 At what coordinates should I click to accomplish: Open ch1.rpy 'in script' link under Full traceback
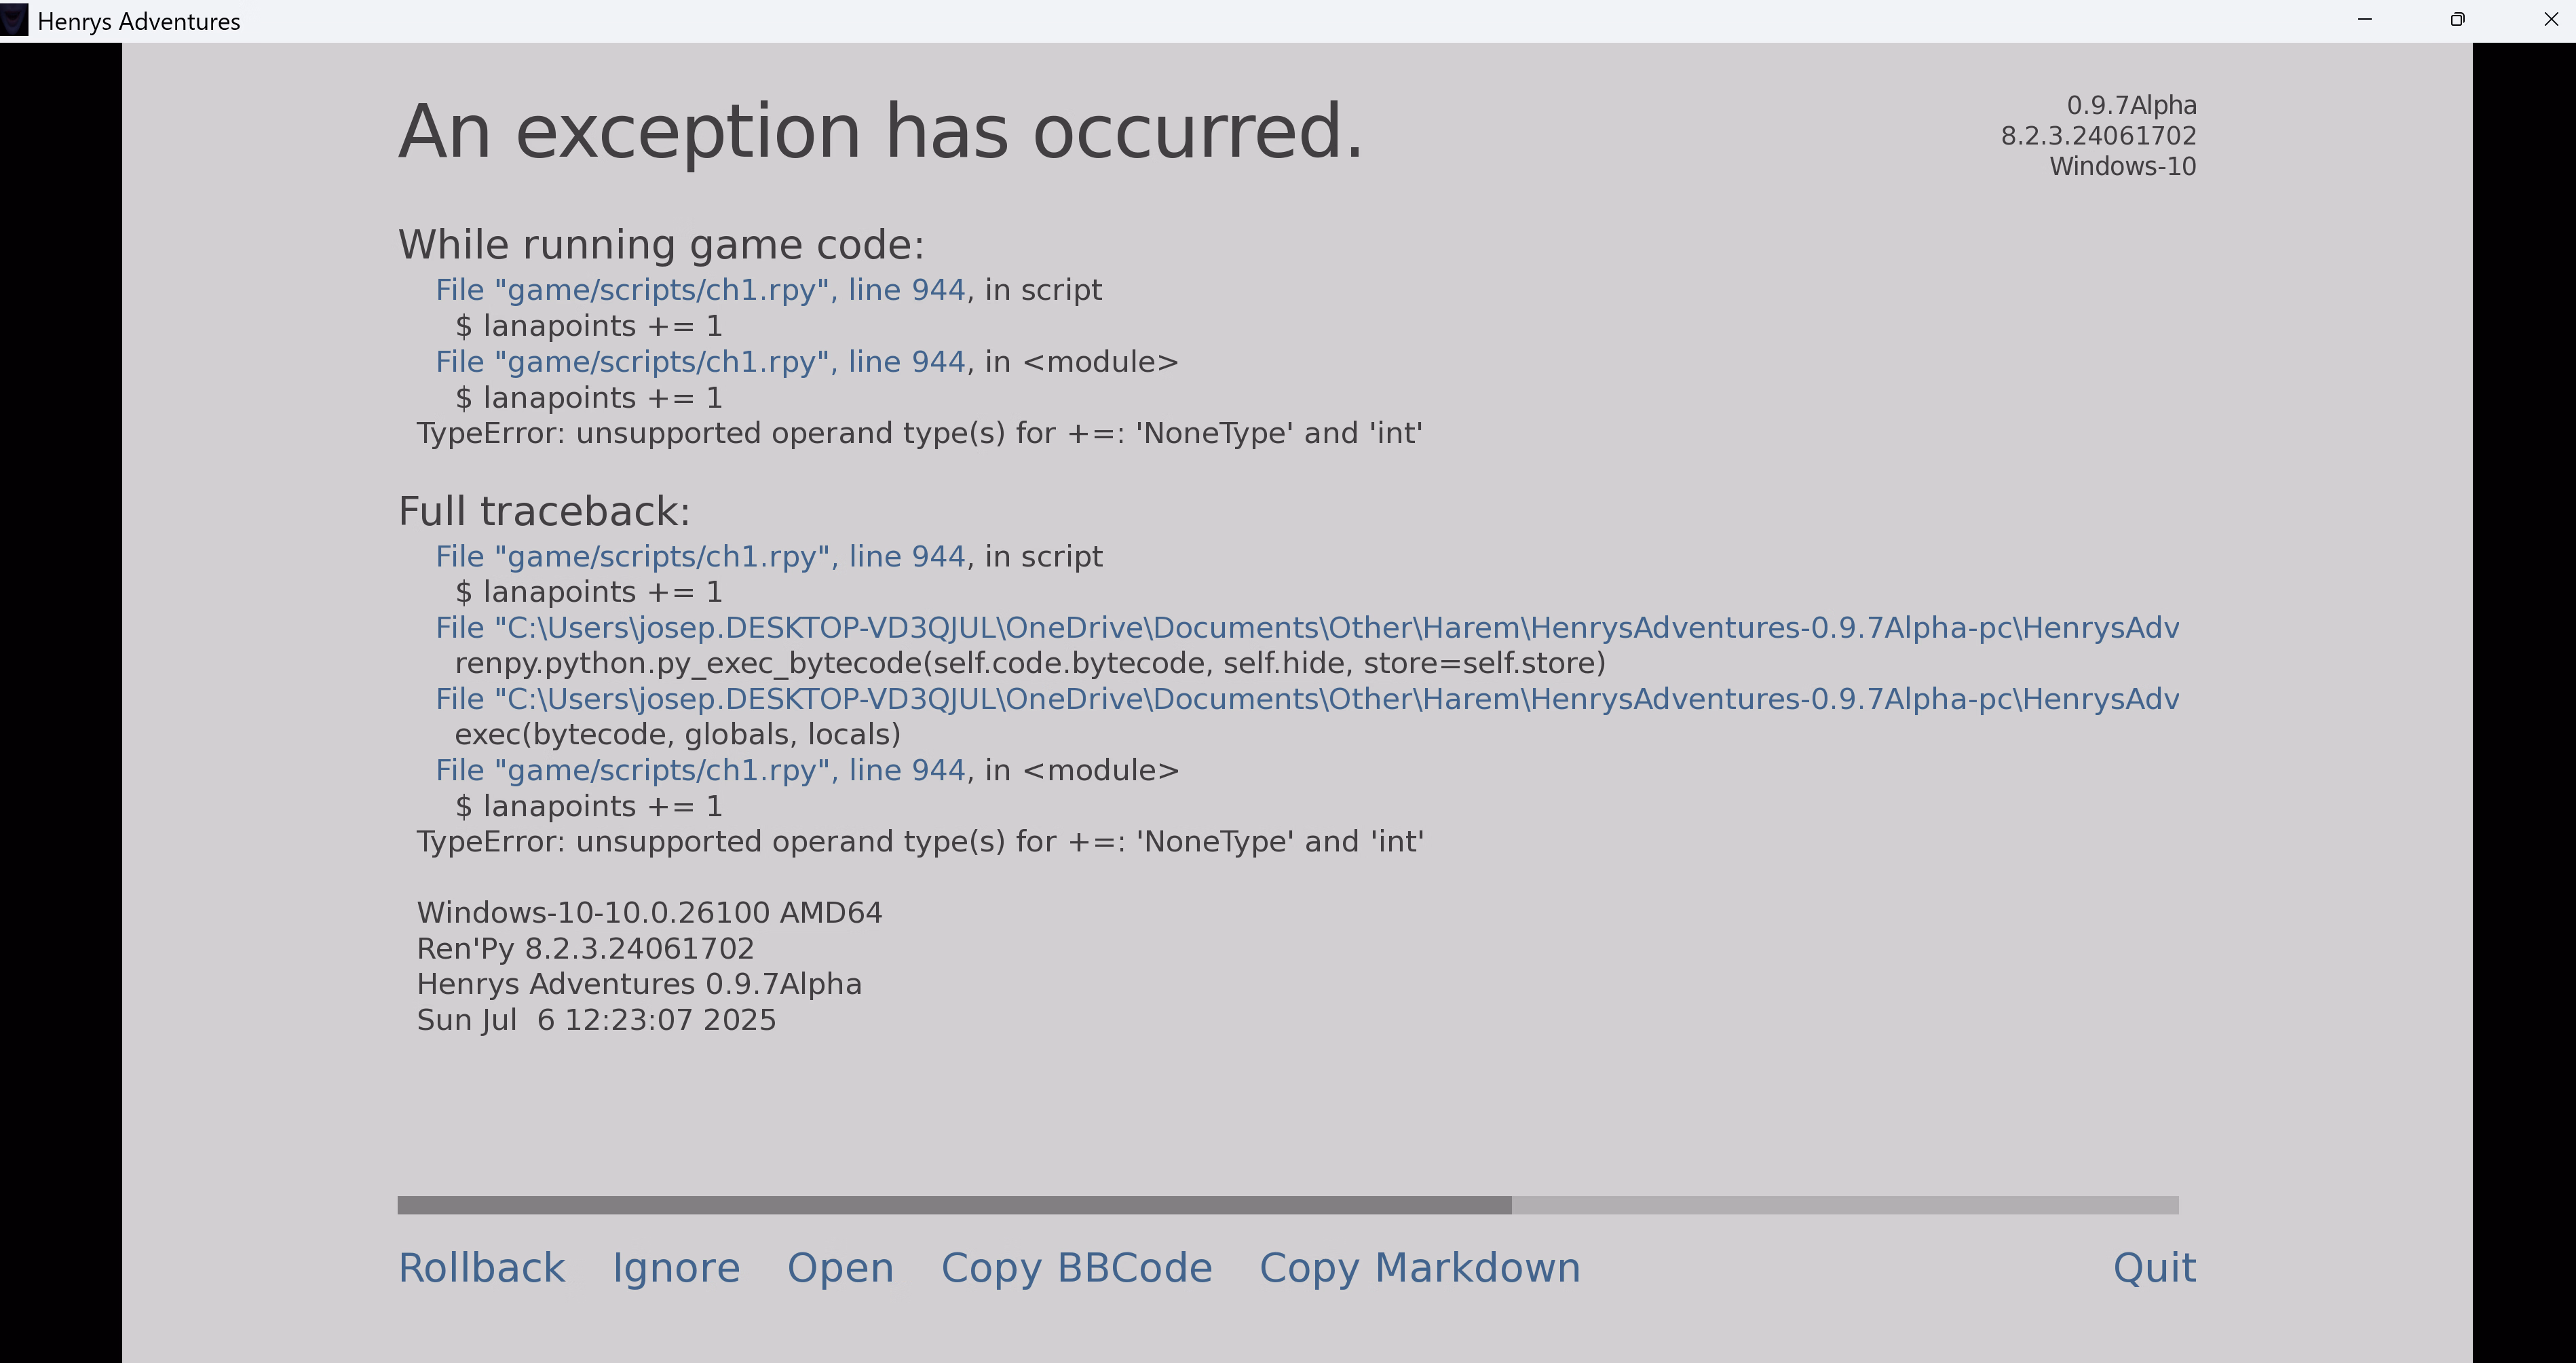pos(700,557)
